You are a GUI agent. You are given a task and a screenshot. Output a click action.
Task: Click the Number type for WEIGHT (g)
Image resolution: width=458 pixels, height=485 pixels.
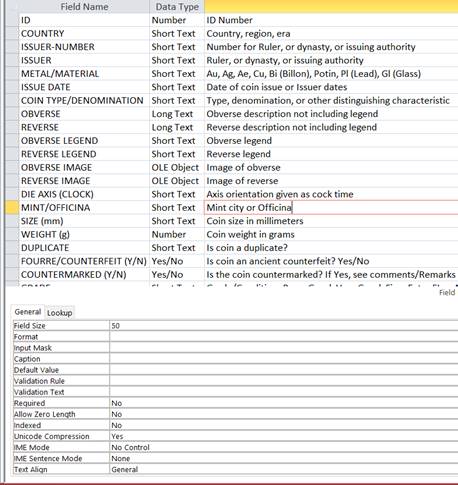[177, 234]
